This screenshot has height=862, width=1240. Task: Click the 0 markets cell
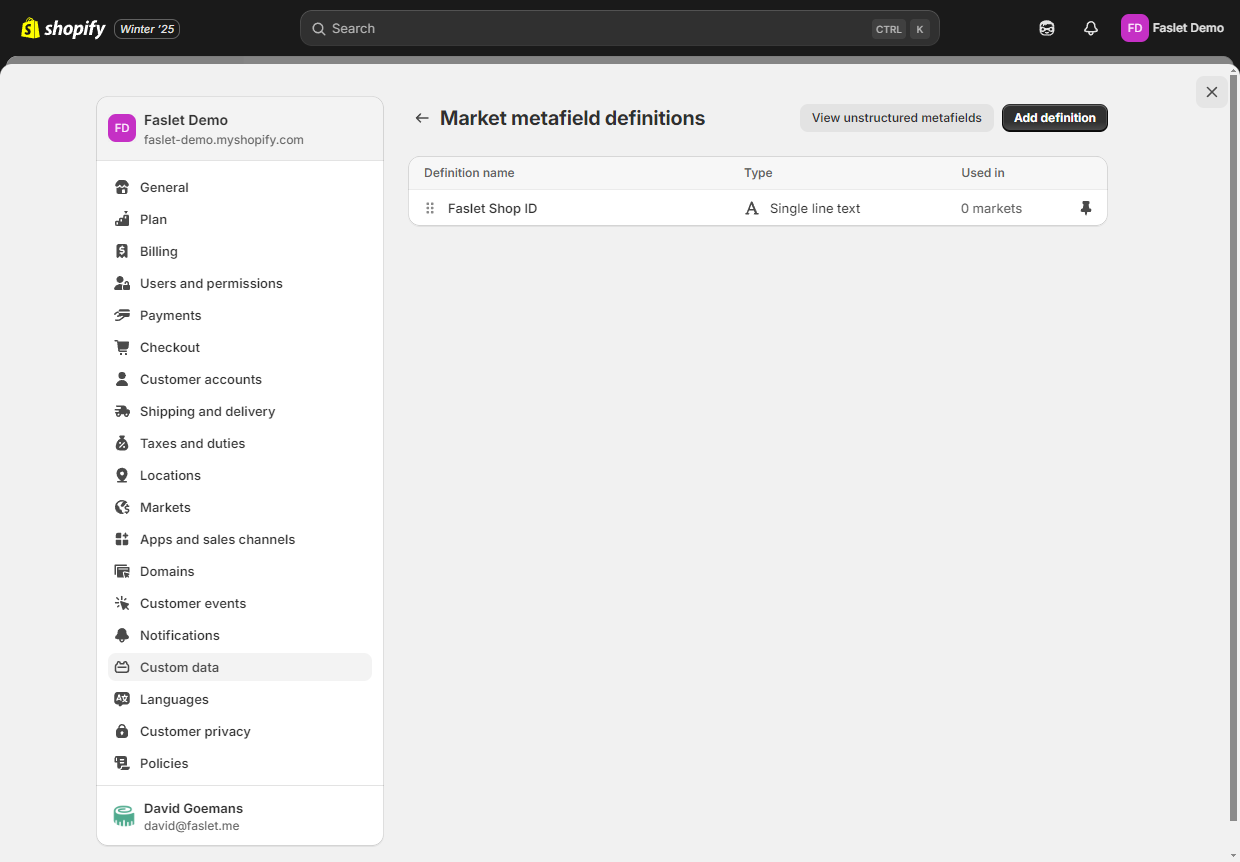tap(991, 208)
